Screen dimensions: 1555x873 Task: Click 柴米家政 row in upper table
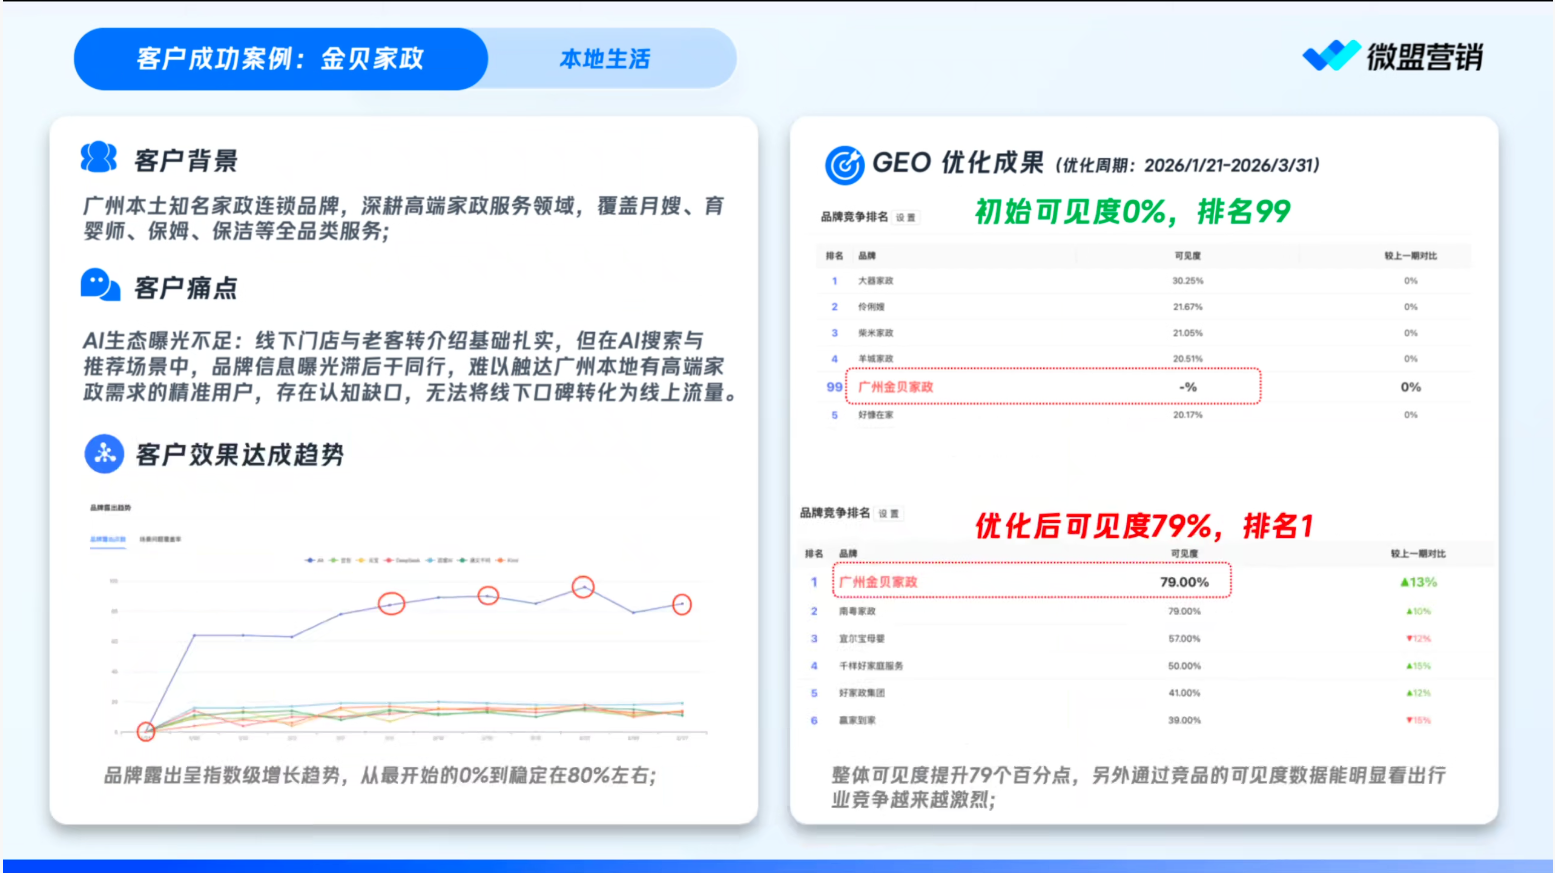1143,333
